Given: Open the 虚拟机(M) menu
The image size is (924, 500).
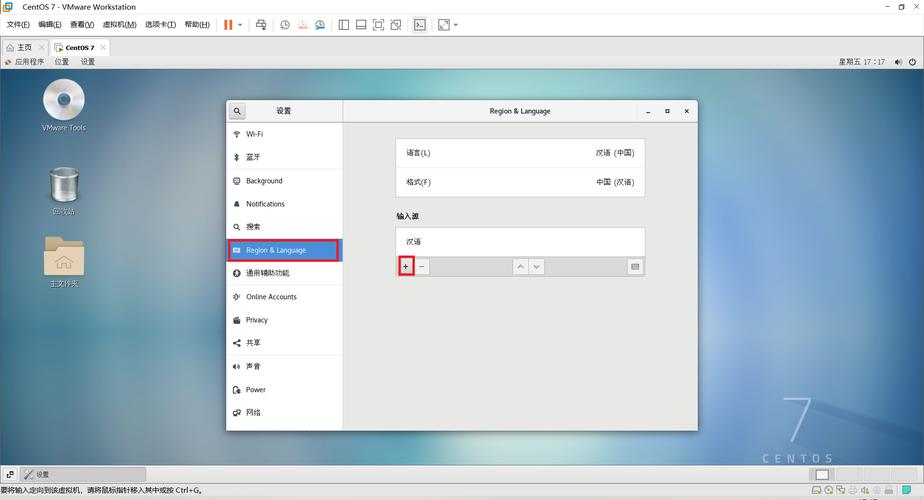Looking at the screenshot, I should click(x=120, y=25).
